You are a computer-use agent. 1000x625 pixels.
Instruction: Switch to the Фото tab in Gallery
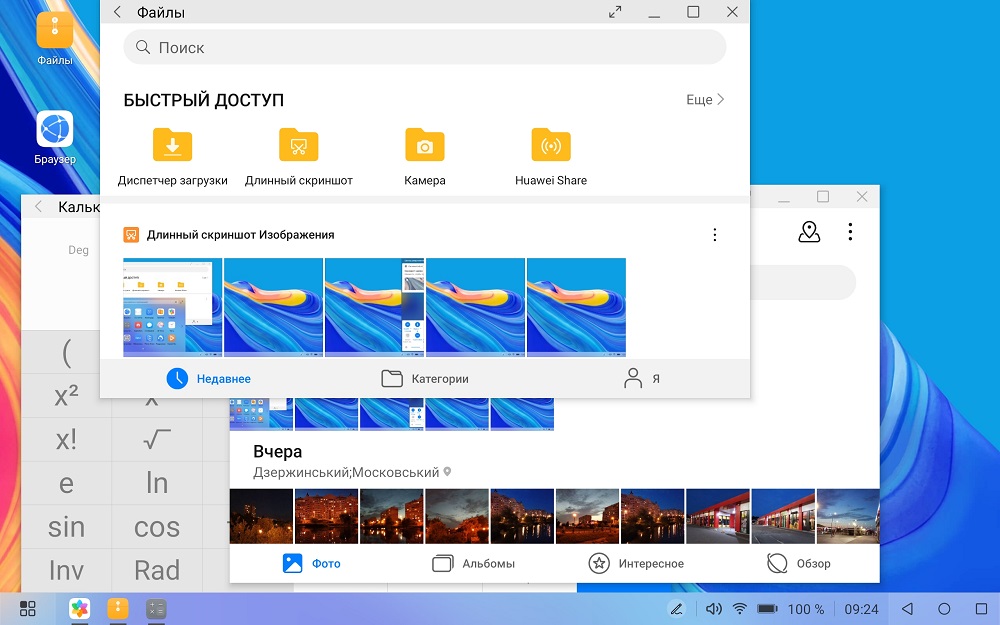311,564
